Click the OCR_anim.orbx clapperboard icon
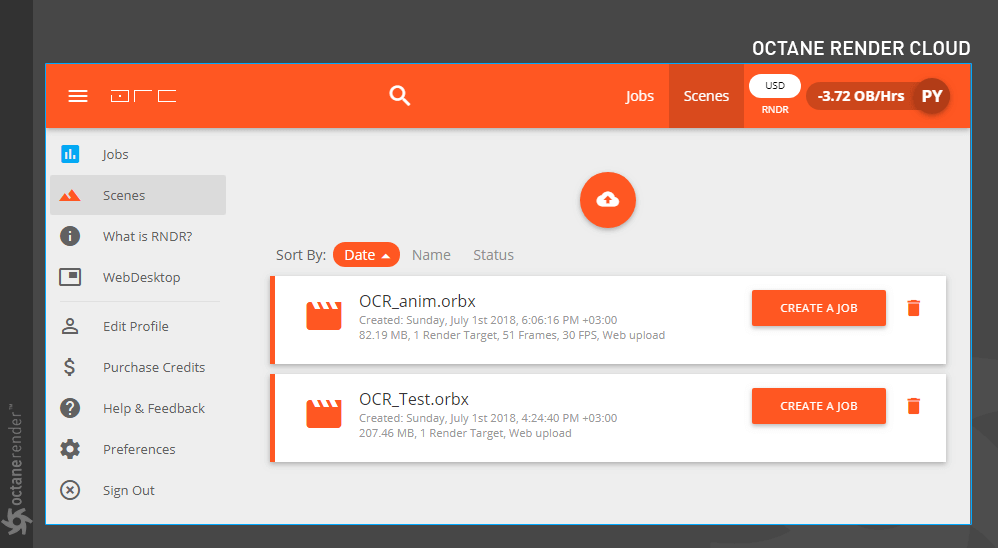The image size is (998, 548). pos(324,316)
